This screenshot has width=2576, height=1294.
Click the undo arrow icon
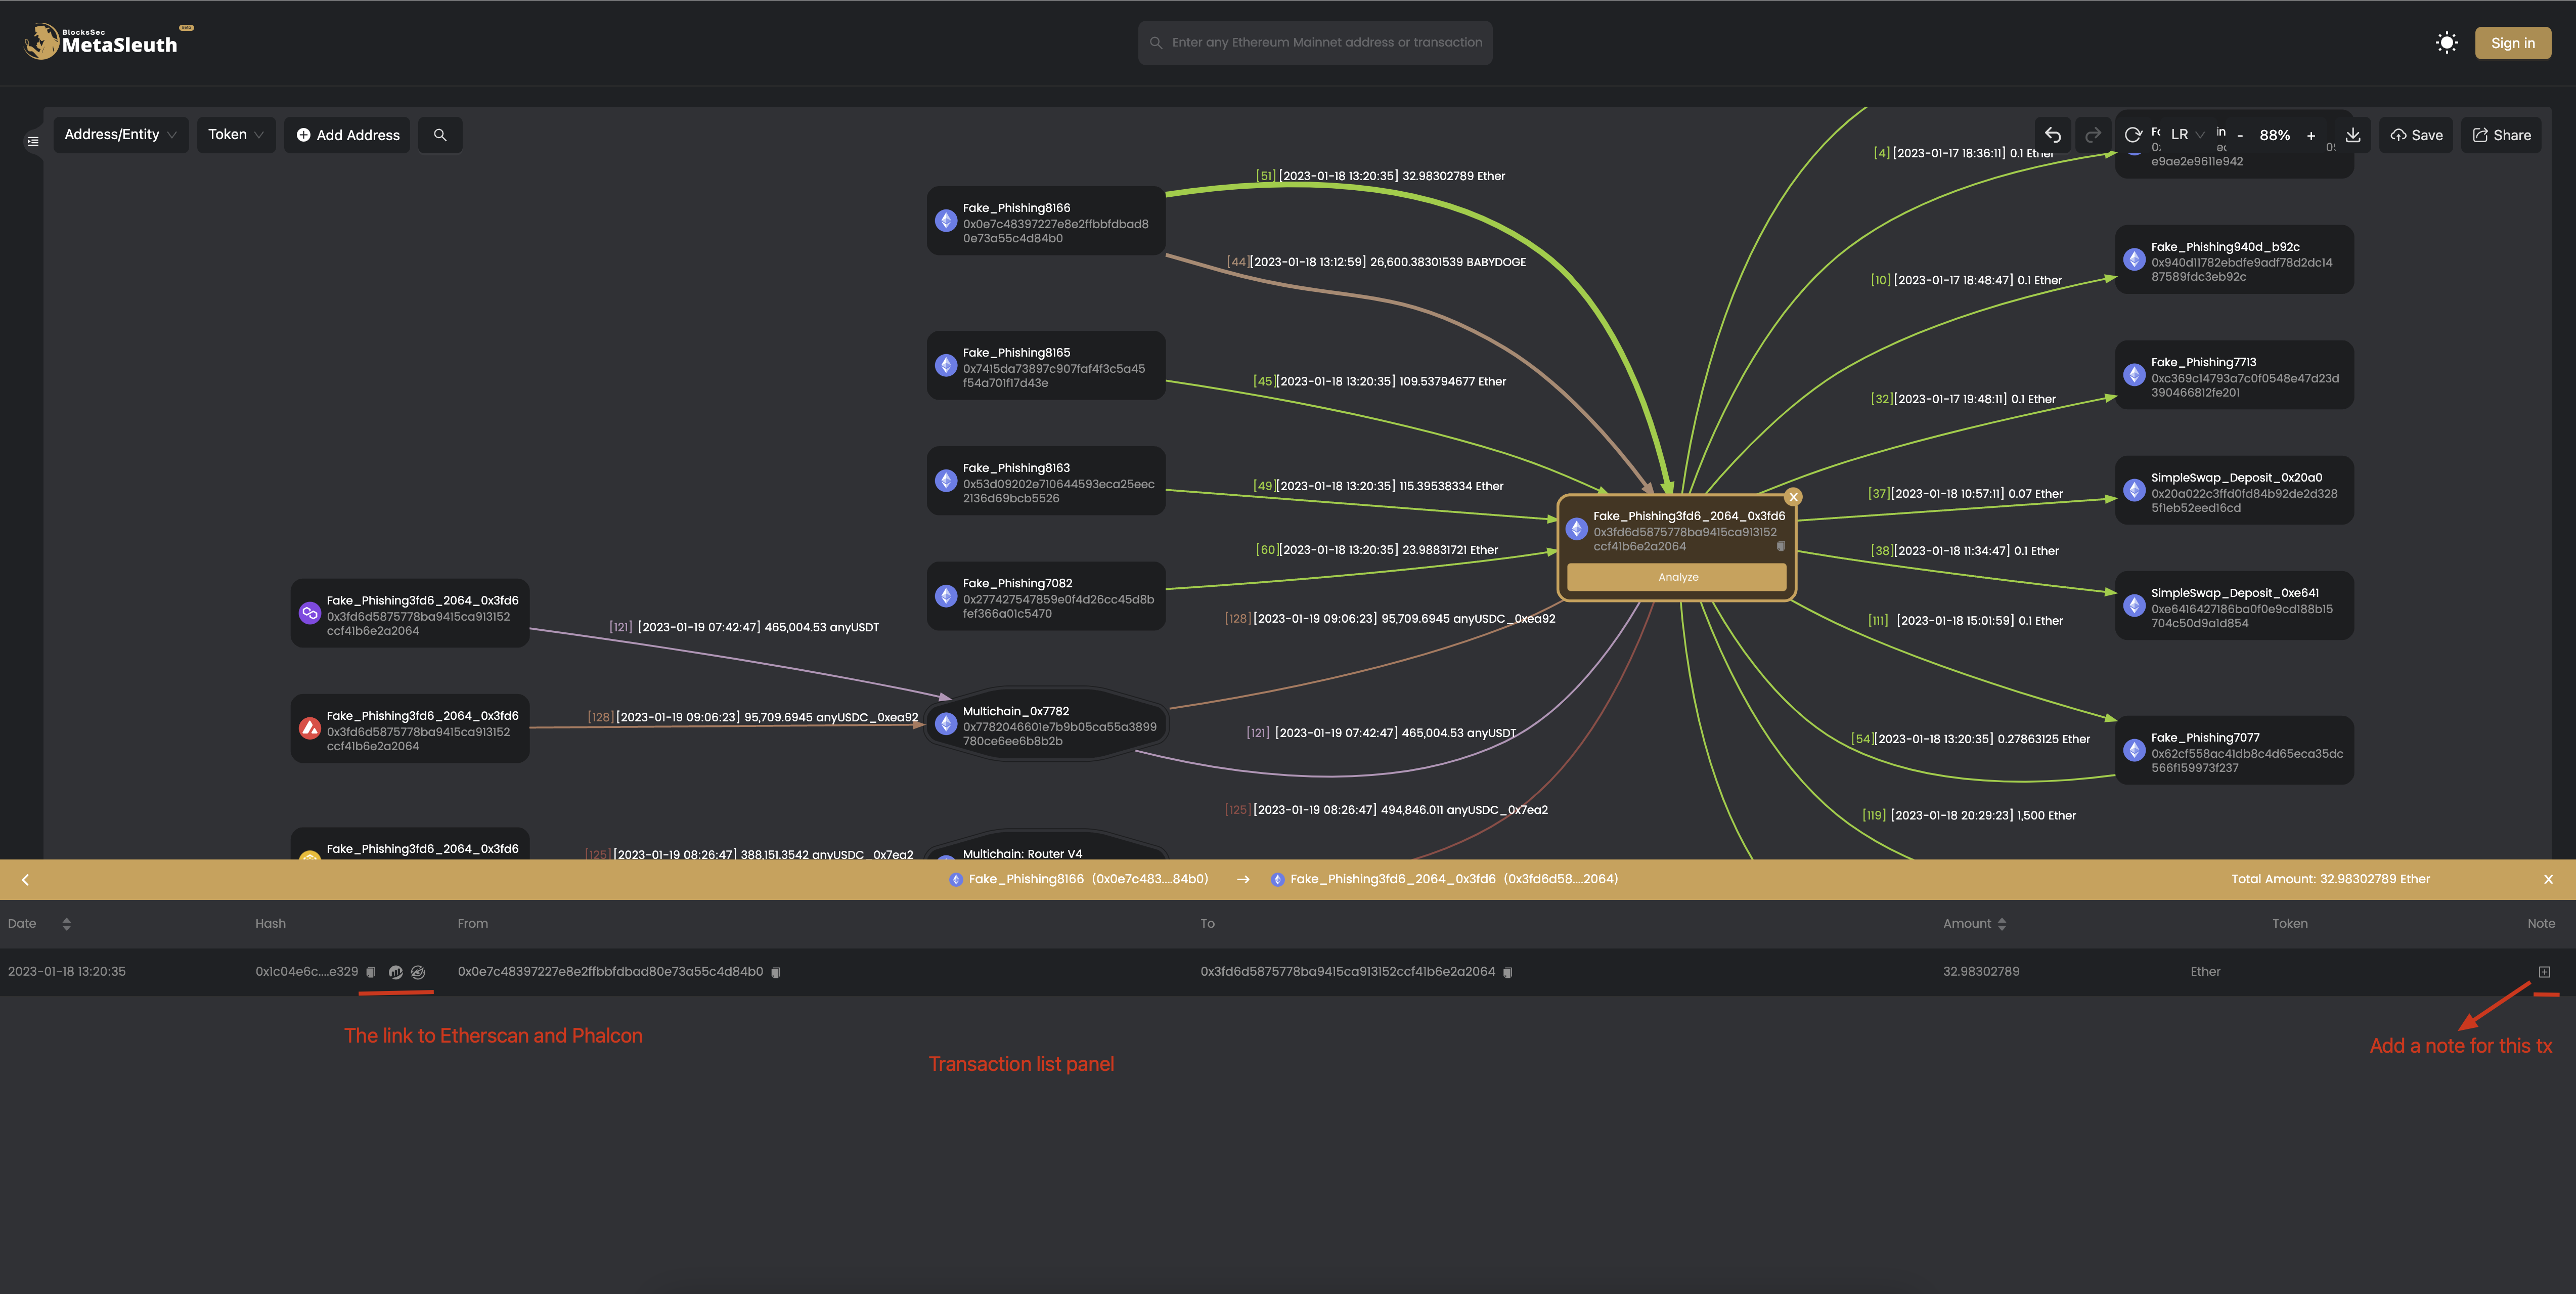2053,135
